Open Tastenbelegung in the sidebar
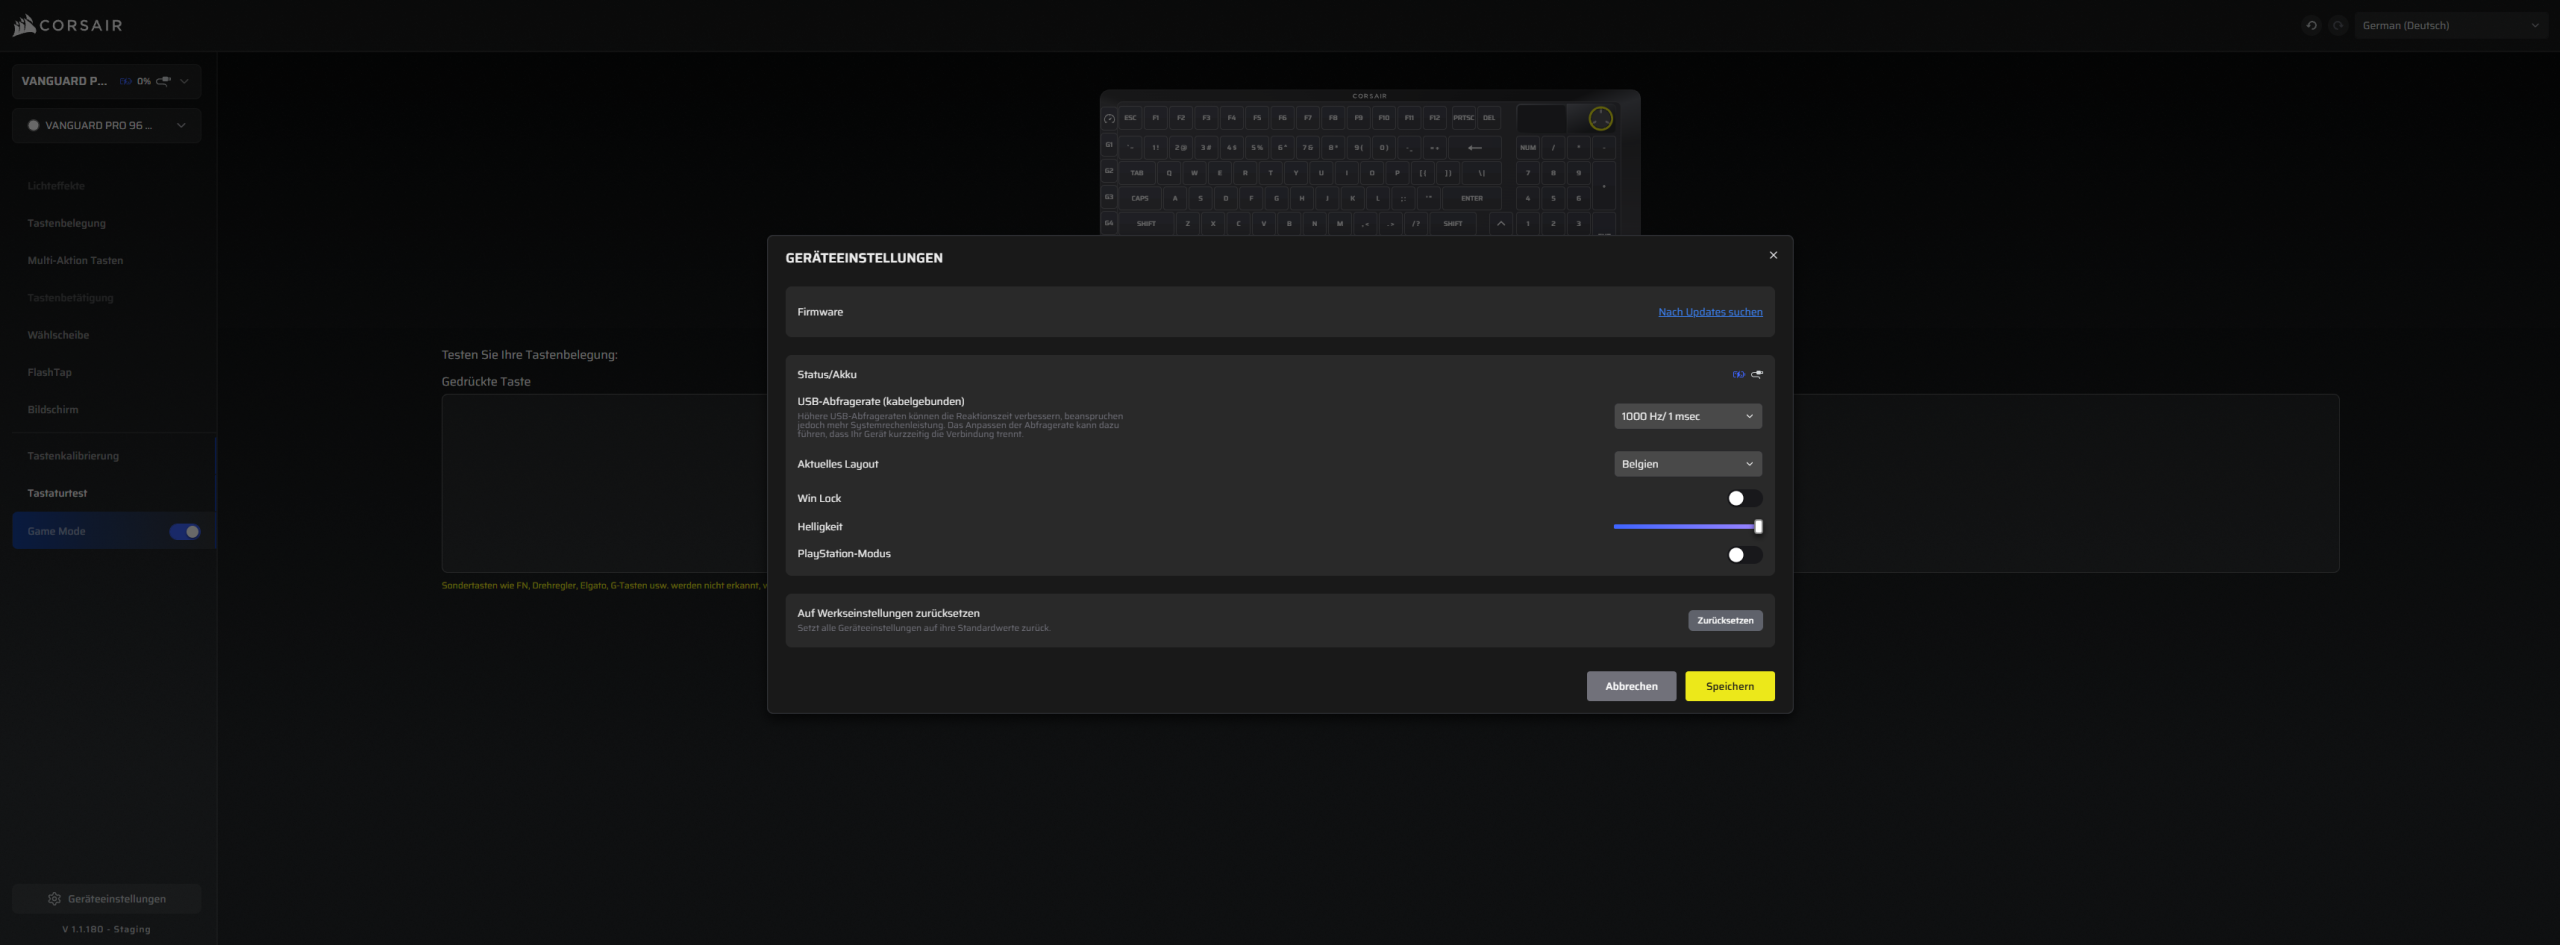 tap(67, 223)
